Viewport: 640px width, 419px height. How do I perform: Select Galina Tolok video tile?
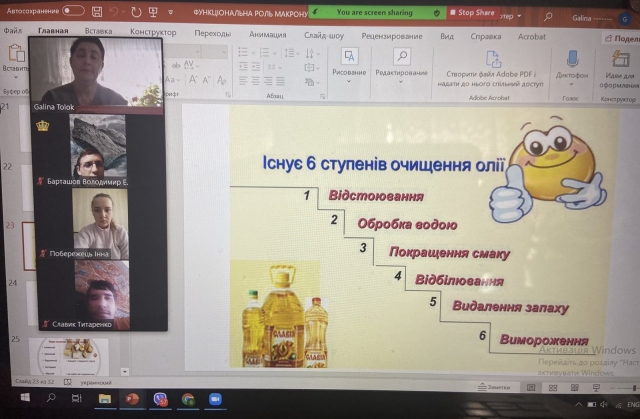click(x=95, y=68)
